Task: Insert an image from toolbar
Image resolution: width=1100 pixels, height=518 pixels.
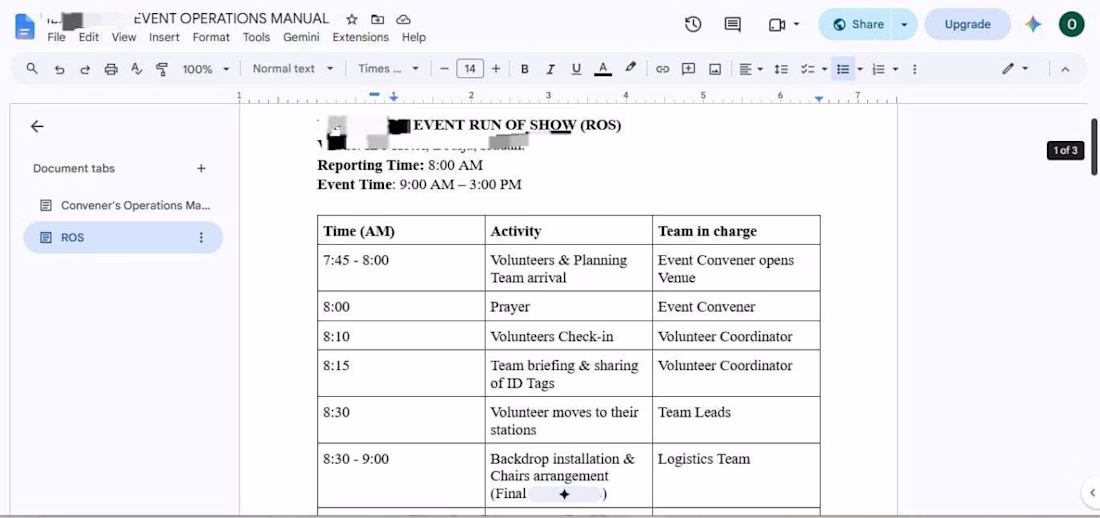Action: click(x=715, y=69)
